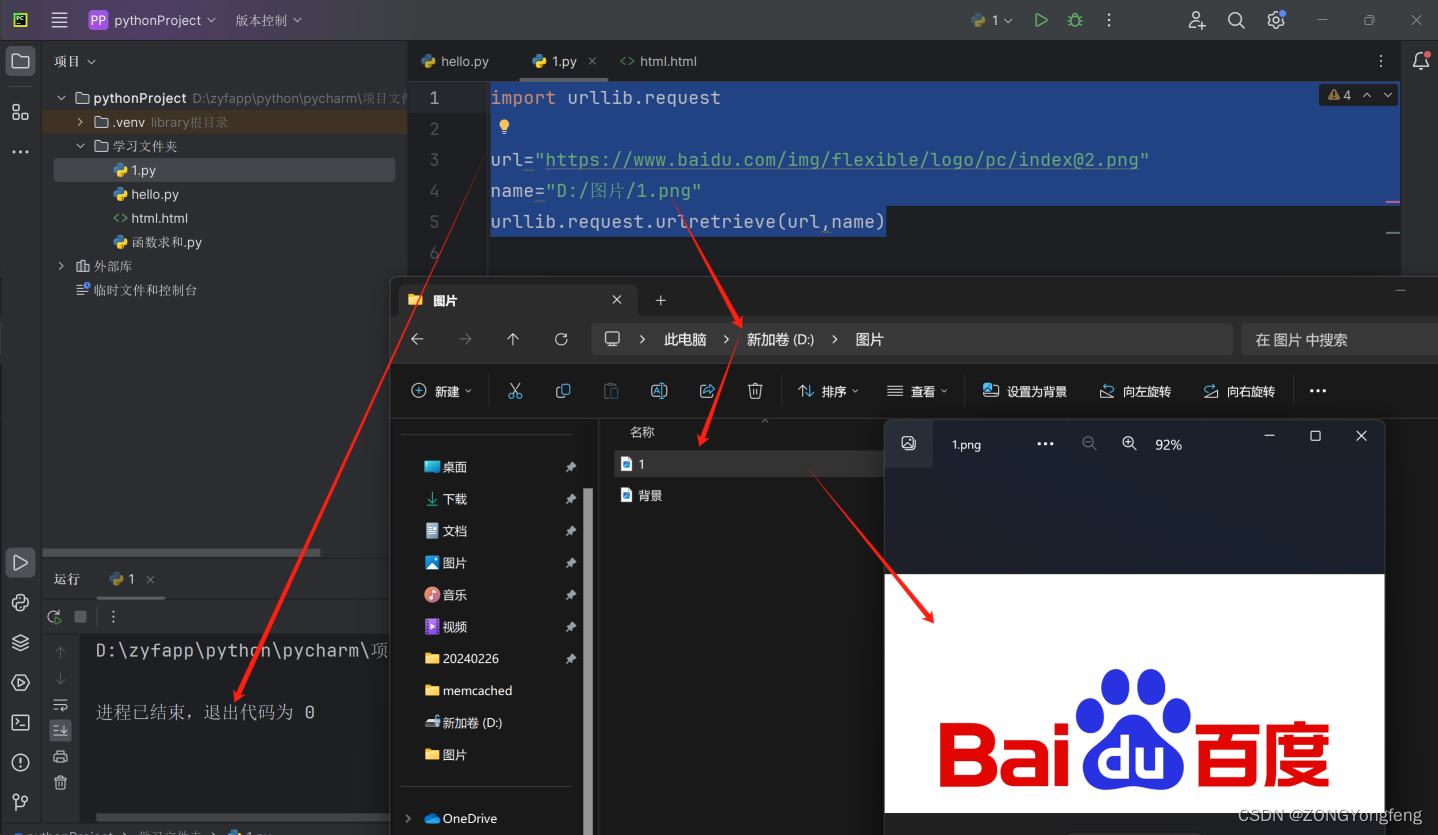The image size is (1438, 835).
Task: Click zoom in icon in Photos viewer
Action: point(1129,444)
